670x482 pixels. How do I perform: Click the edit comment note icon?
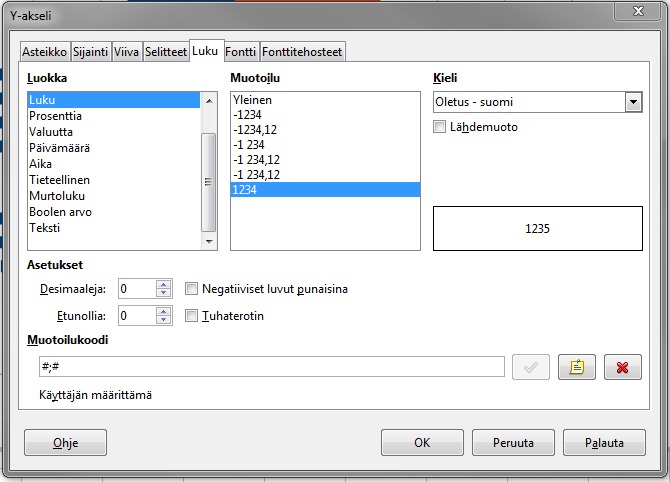576,367
